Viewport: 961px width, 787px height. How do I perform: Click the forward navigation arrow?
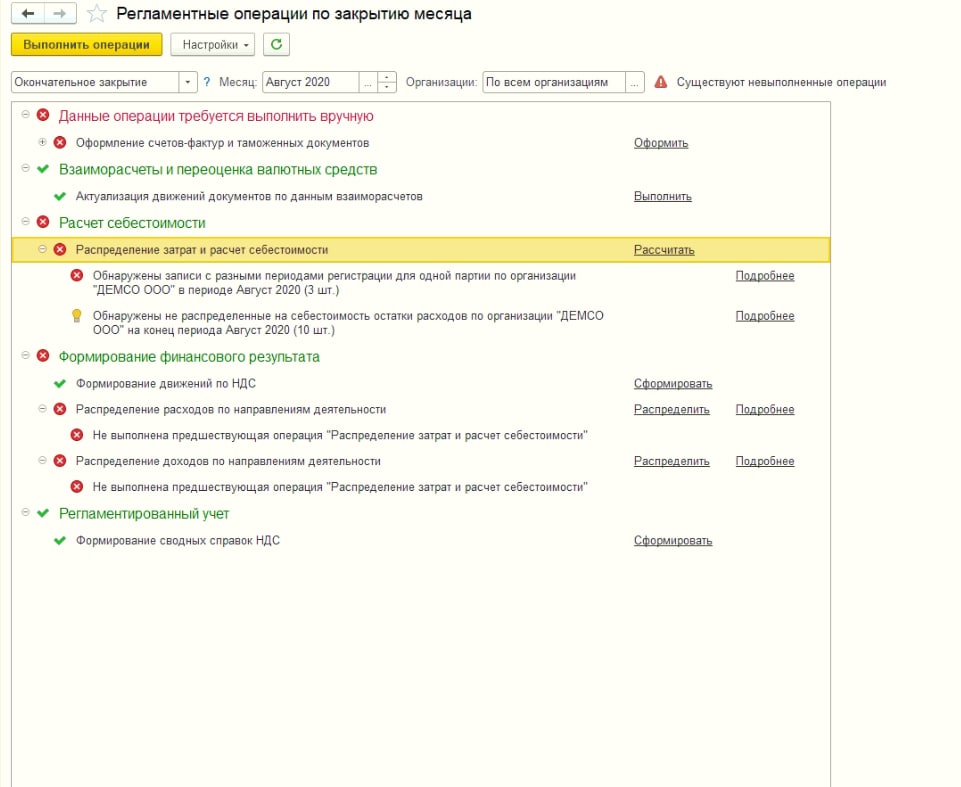(x=59, y=14)
